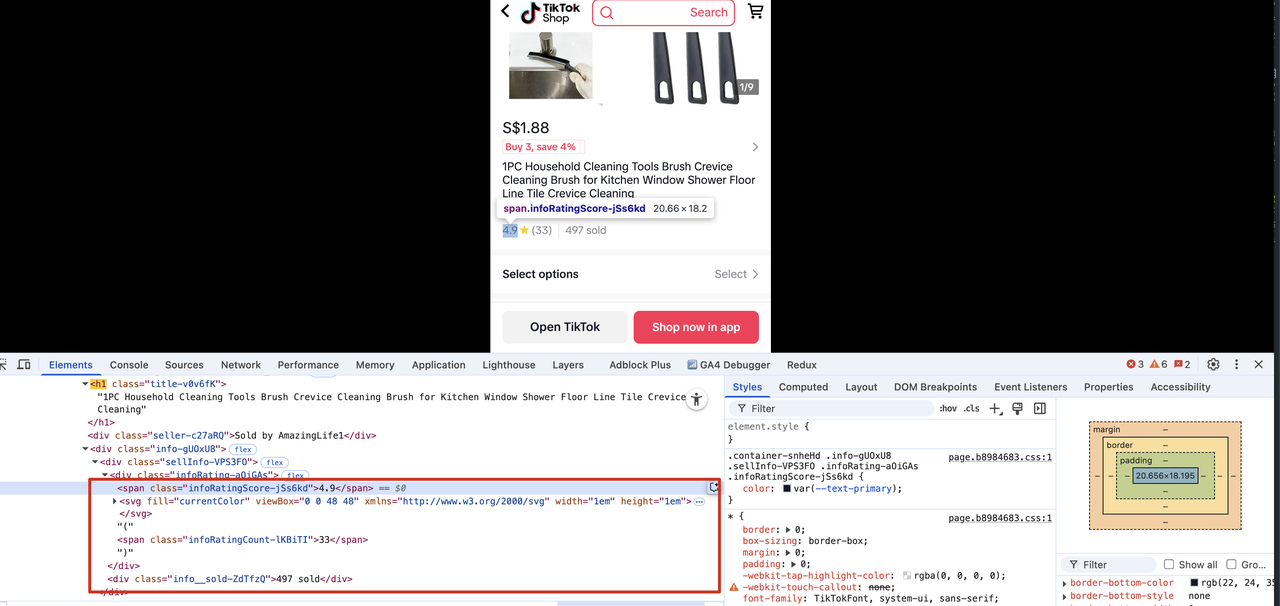Open the errors counter showing 3

(x=1135, y=365)
